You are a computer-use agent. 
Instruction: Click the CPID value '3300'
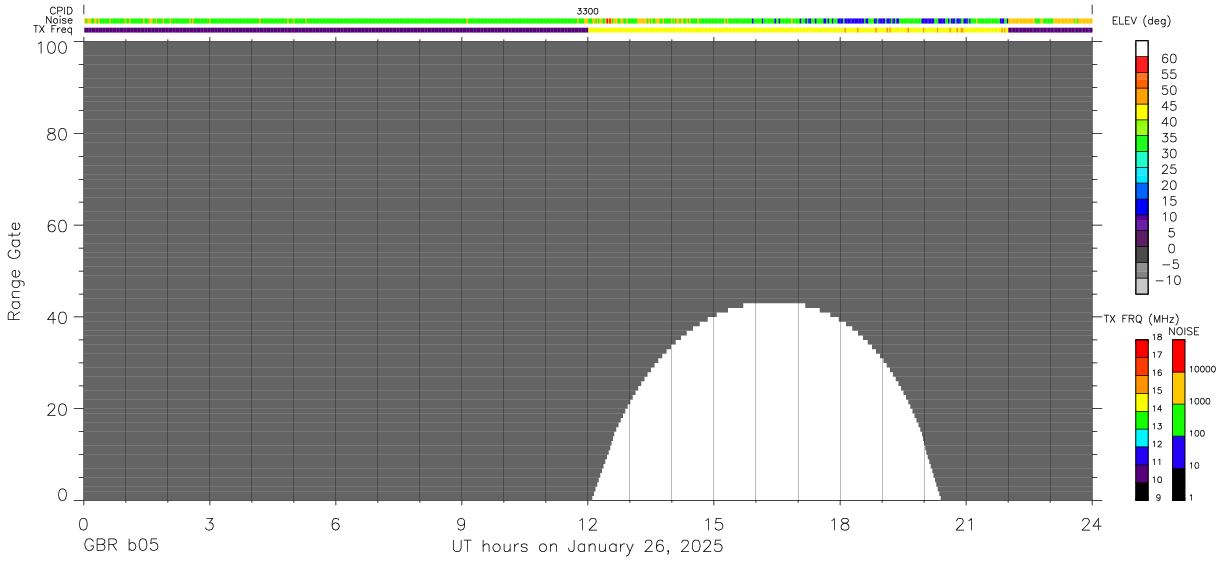588,11
